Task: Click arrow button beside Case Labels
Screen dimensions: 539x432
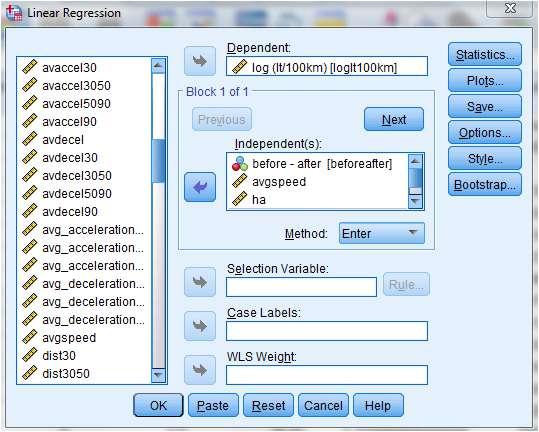Action: click(200, 326)
